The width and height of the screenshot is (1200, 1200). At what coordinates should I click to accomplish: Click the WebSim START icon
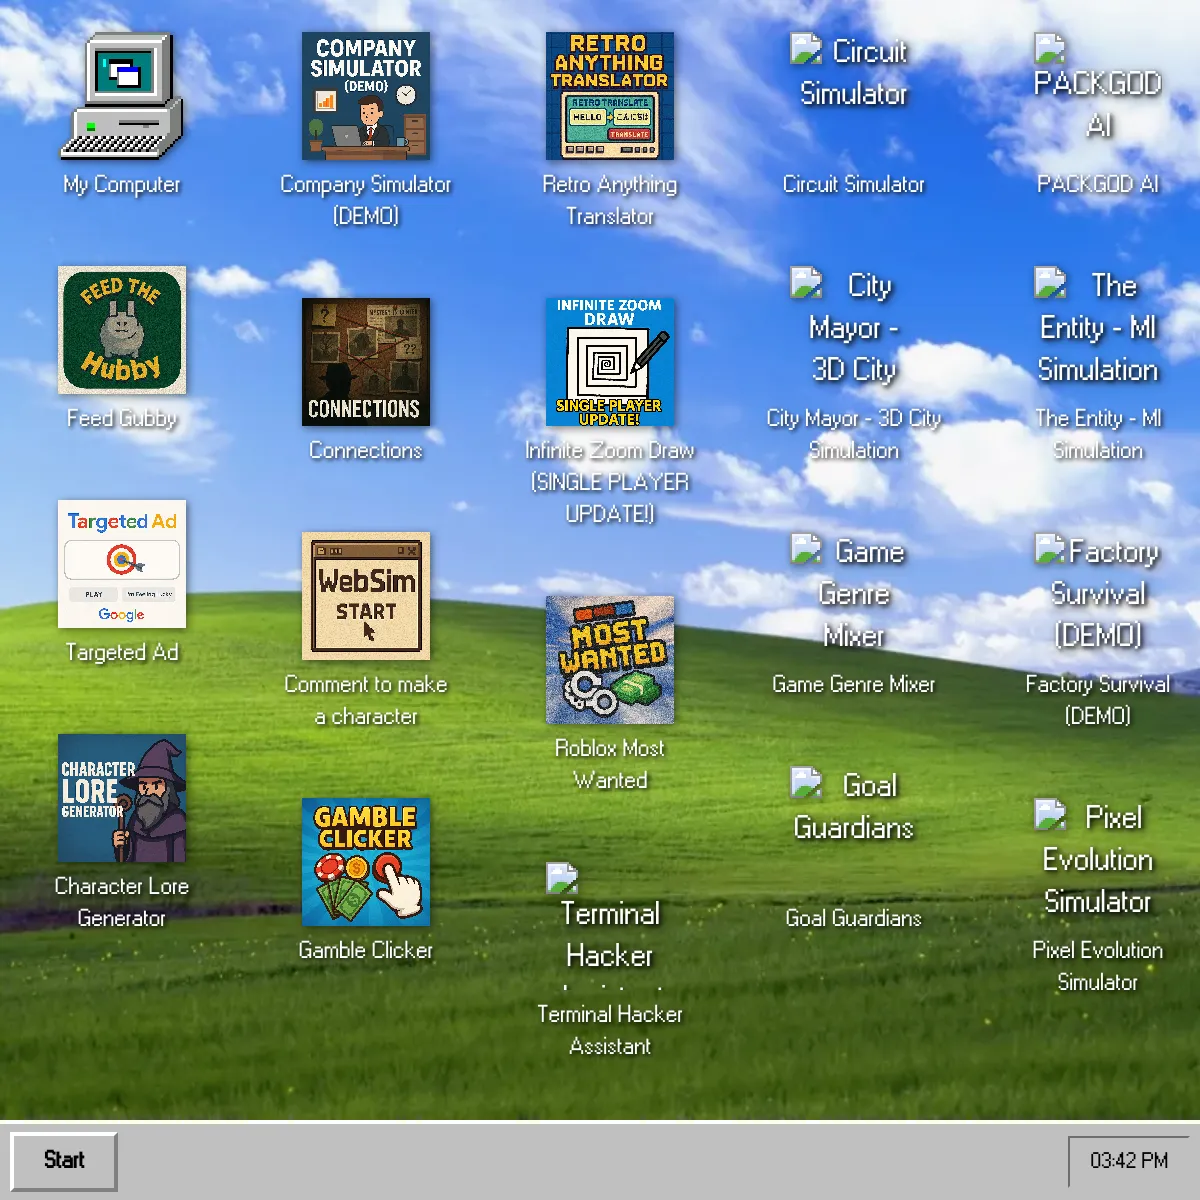click(x=366, y=596)
